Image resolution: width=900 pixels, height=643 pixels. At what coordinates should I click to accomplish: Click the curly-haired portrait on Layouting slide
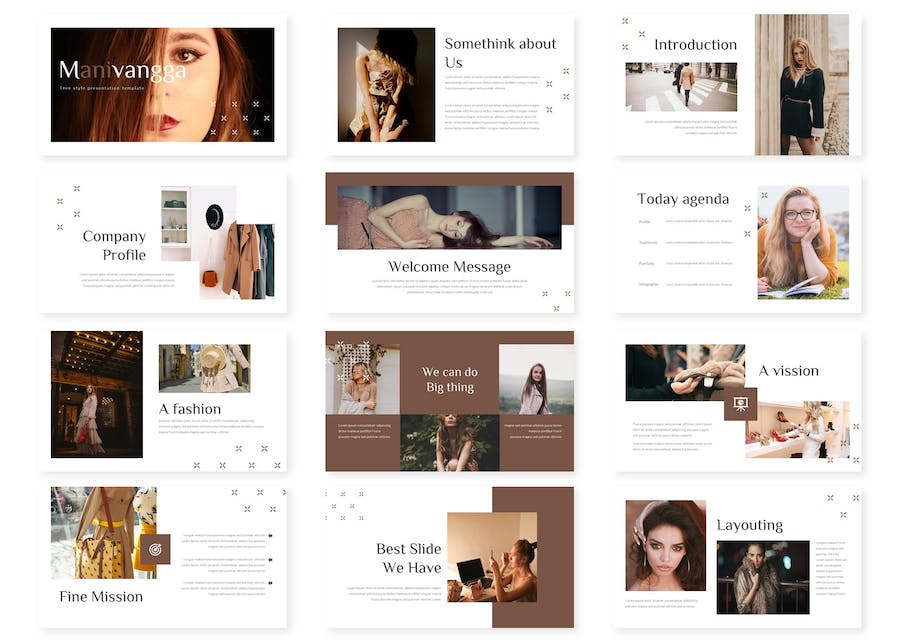click(666, 545)
